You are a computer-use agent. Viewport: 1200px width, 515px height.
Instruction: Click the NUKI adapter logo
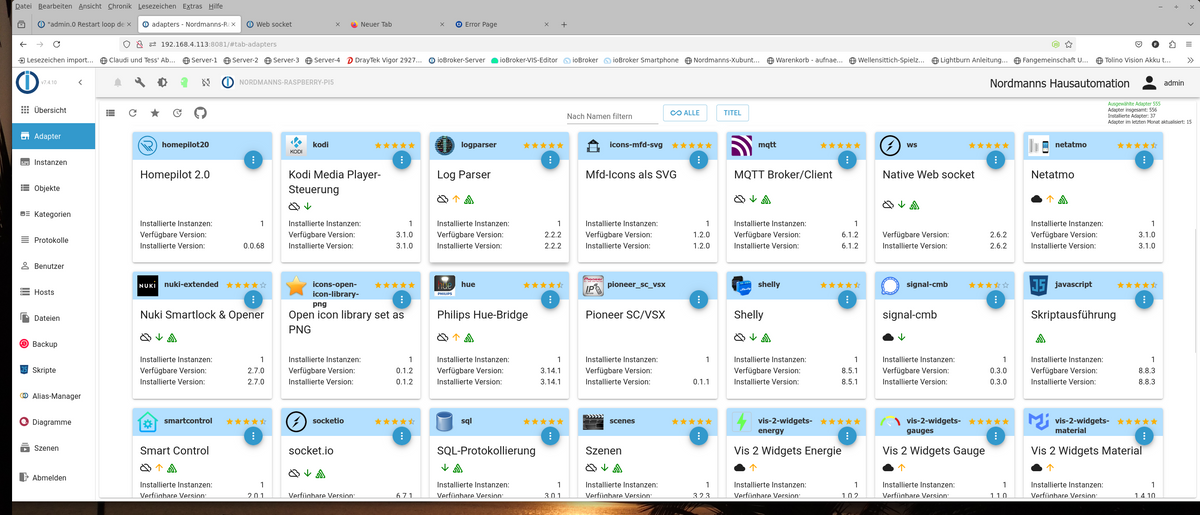147,285
